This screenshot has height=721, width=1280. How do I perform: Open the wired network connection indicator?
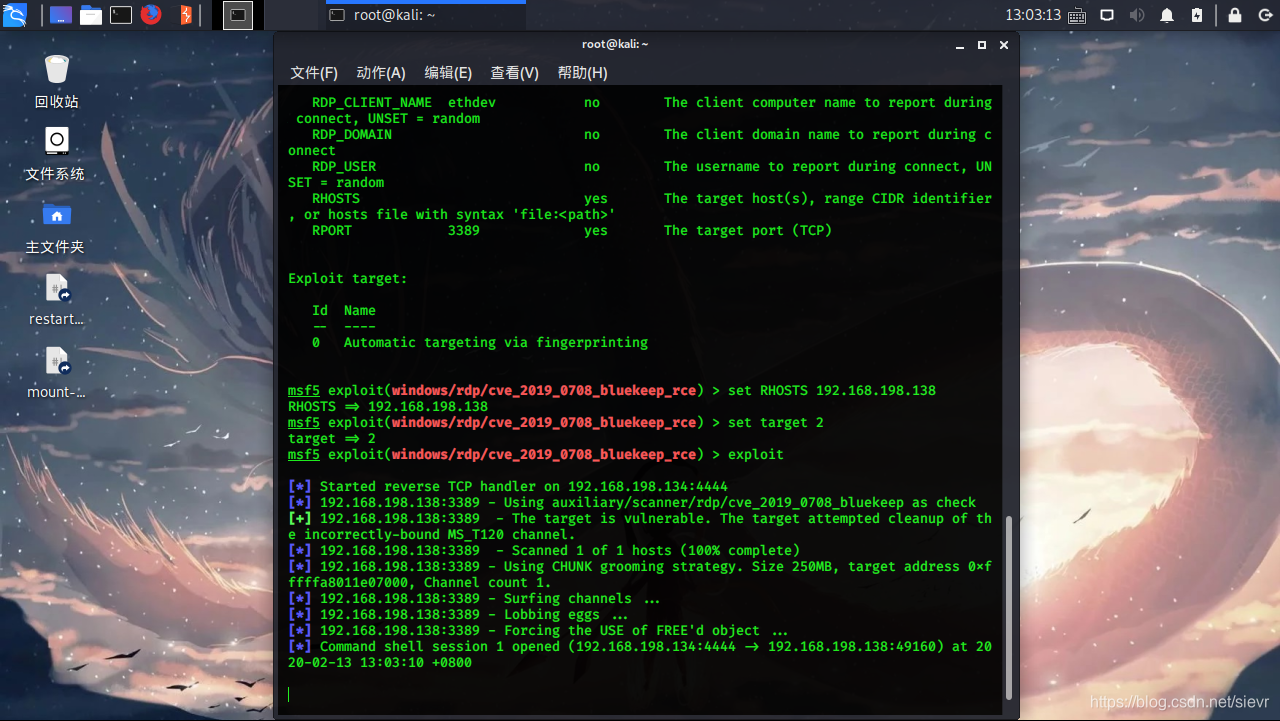(1107, 15)
